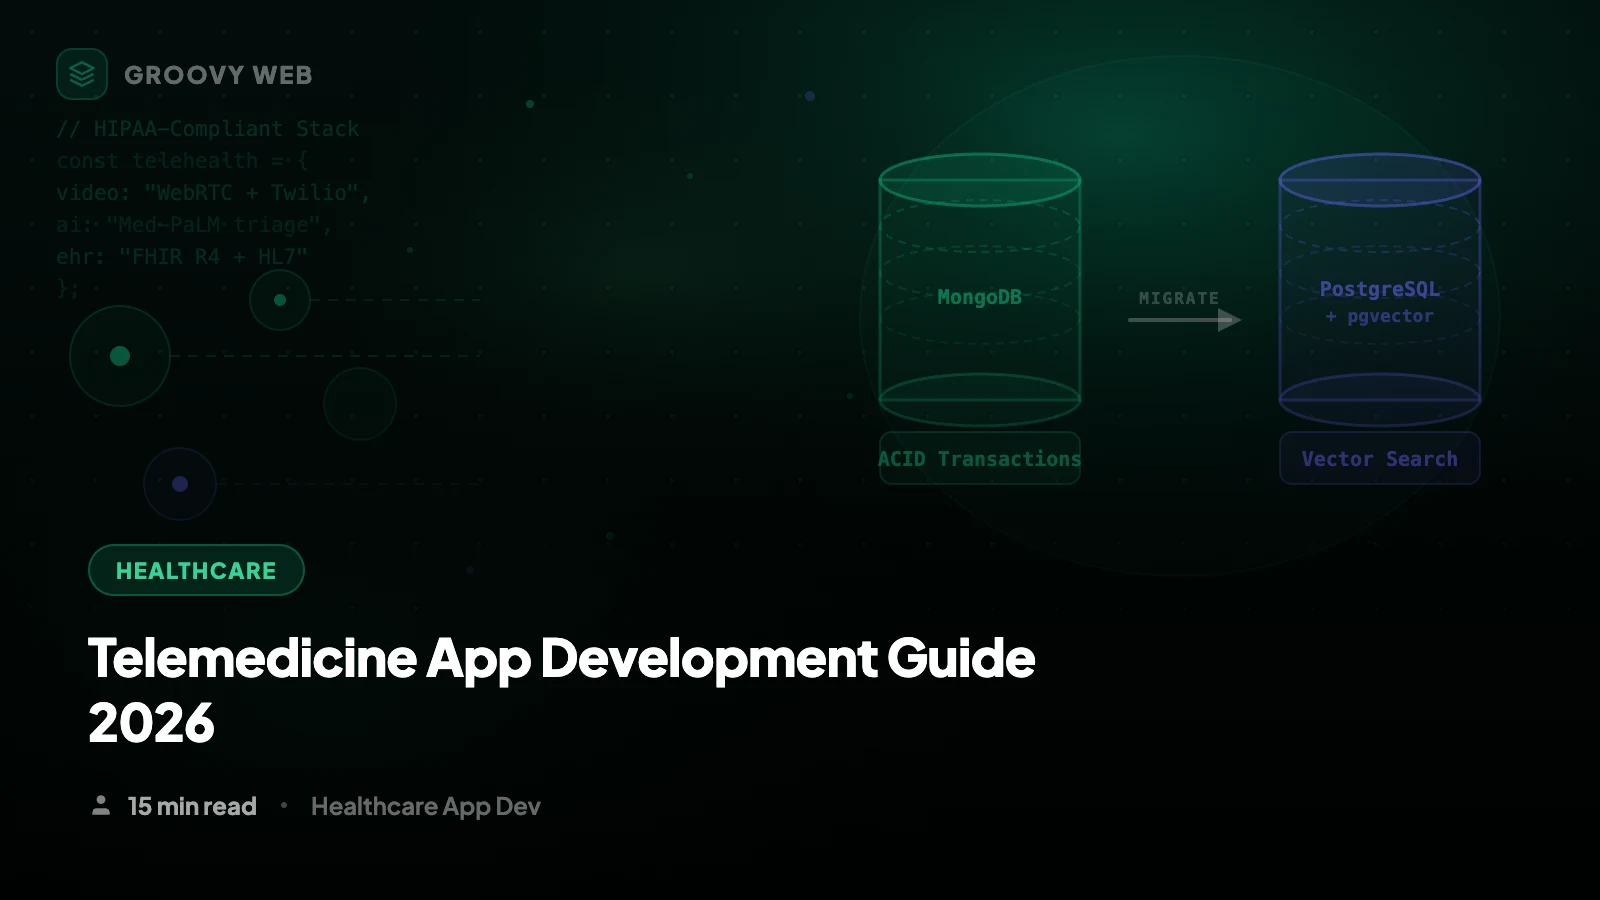
Task: Toggle the ACID Transactions capability badge
Action: point(979,458)
